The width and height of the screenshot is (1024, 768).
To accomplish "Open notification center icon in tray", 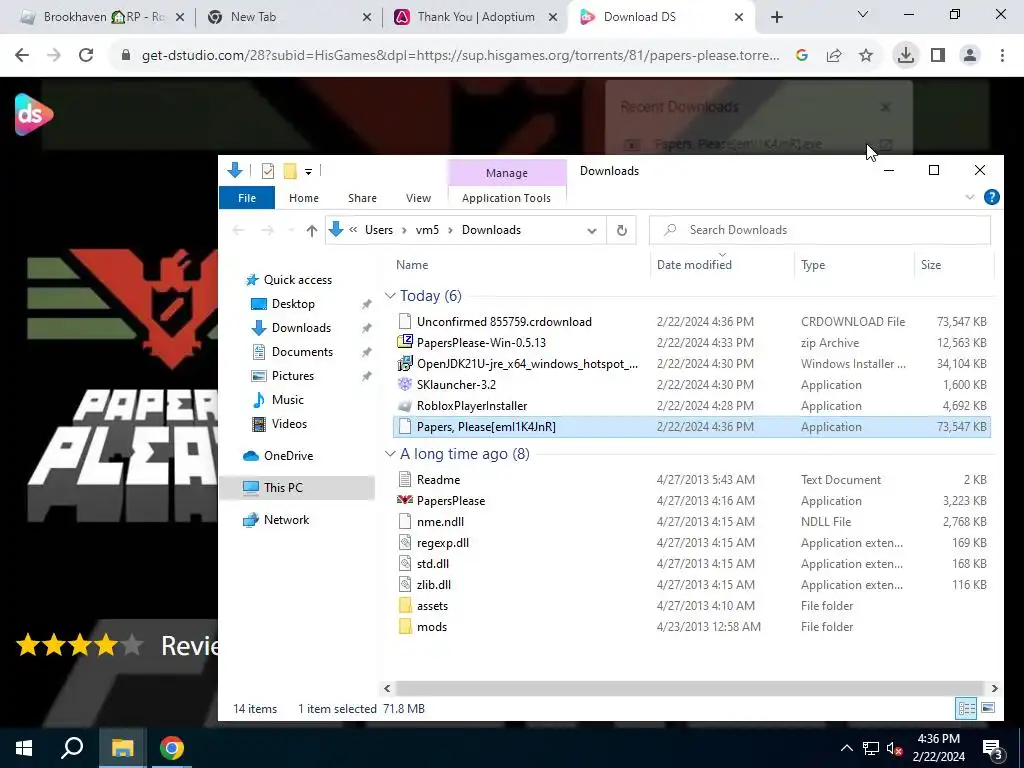I will pyautogui.click(x=992, y=748).
